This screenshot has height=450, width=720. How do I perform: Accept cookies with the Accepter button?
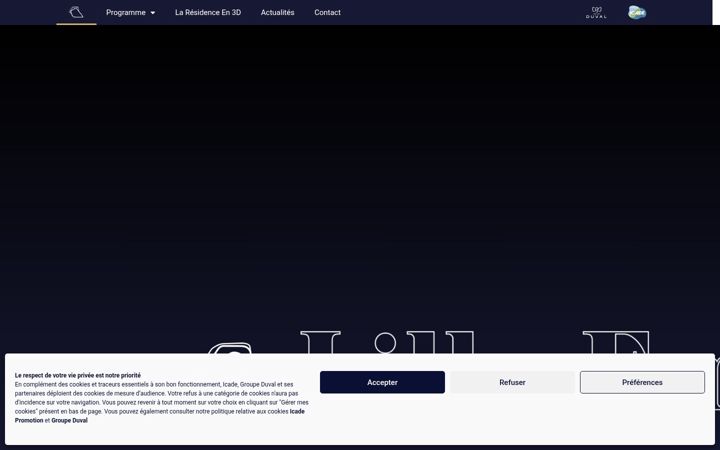[382, 382]
